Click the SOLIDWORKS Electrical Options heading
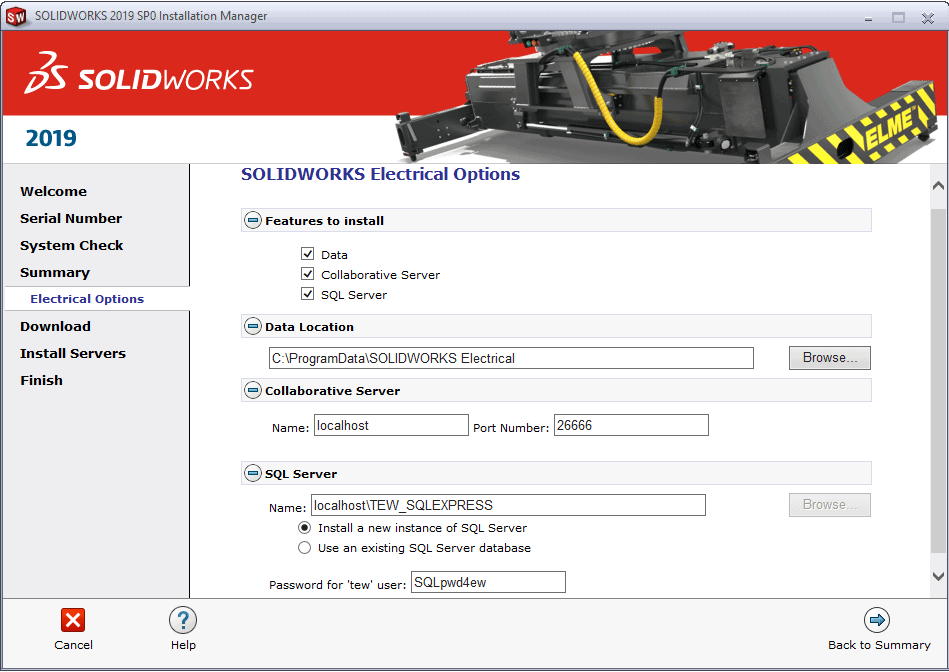Viewport: 949px width, 672px height. (380, 174)
